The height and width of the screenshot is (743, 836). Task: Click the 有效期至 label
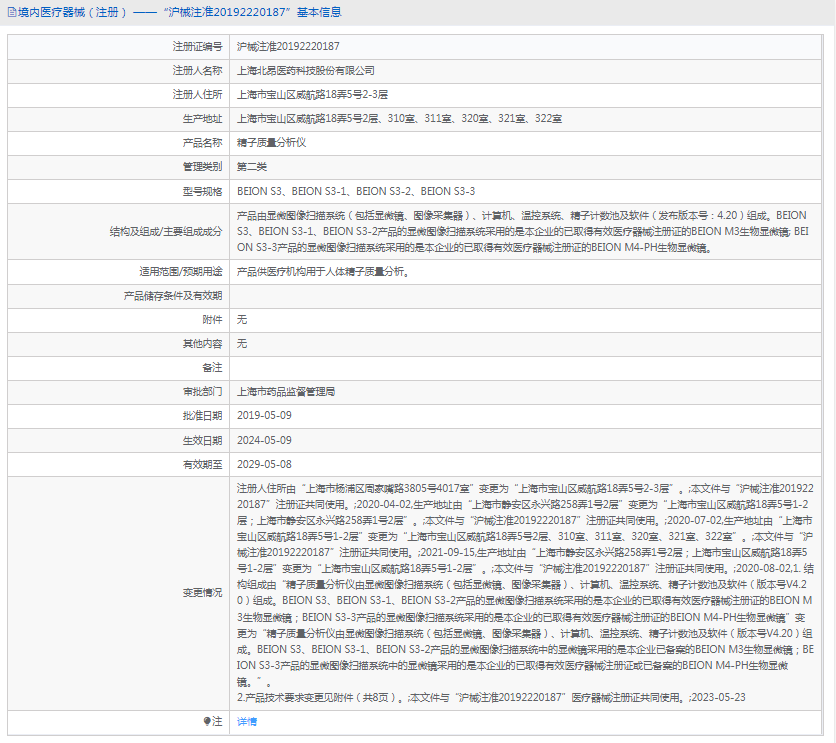coord(203,465)
